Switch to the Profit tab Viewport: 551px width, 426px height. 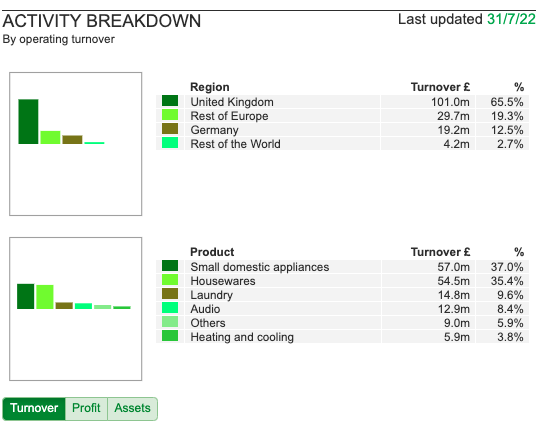pos(86,408)
